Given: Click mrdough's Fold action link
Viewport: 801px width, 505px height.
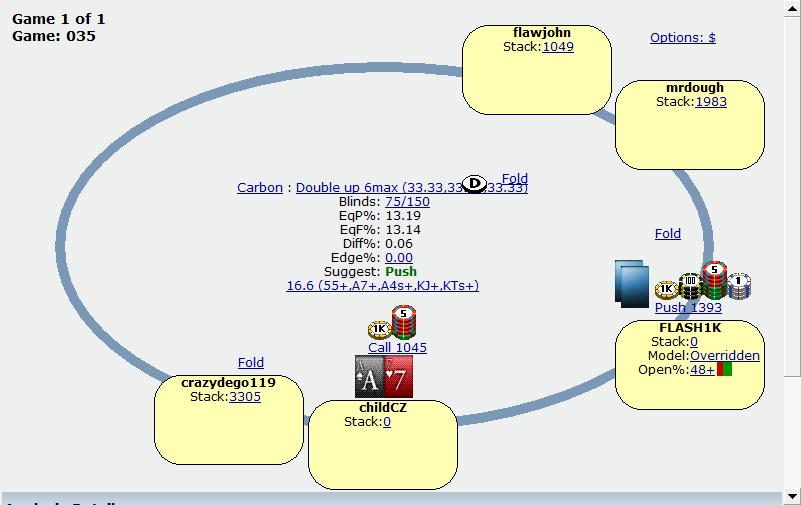Looking at the screenshot, I should click(x=668, y=234).
